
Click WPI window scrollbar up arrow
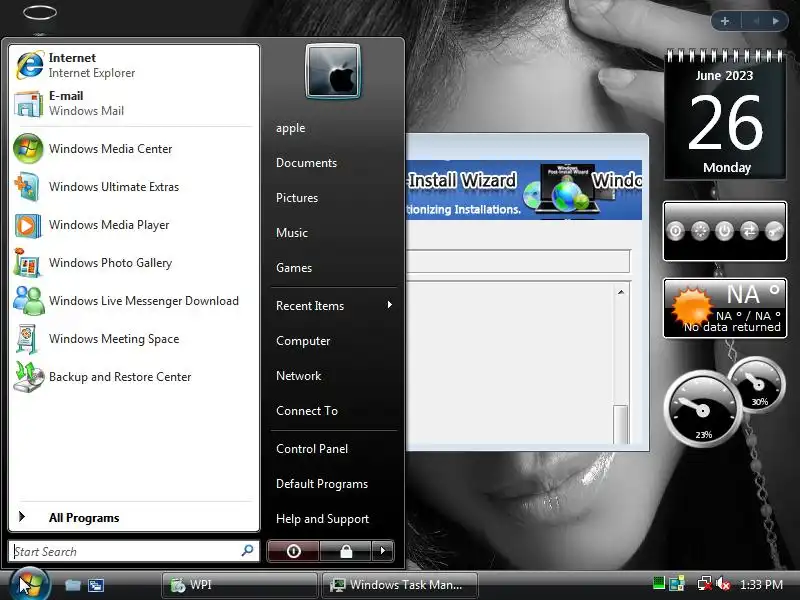coord(621,292)
